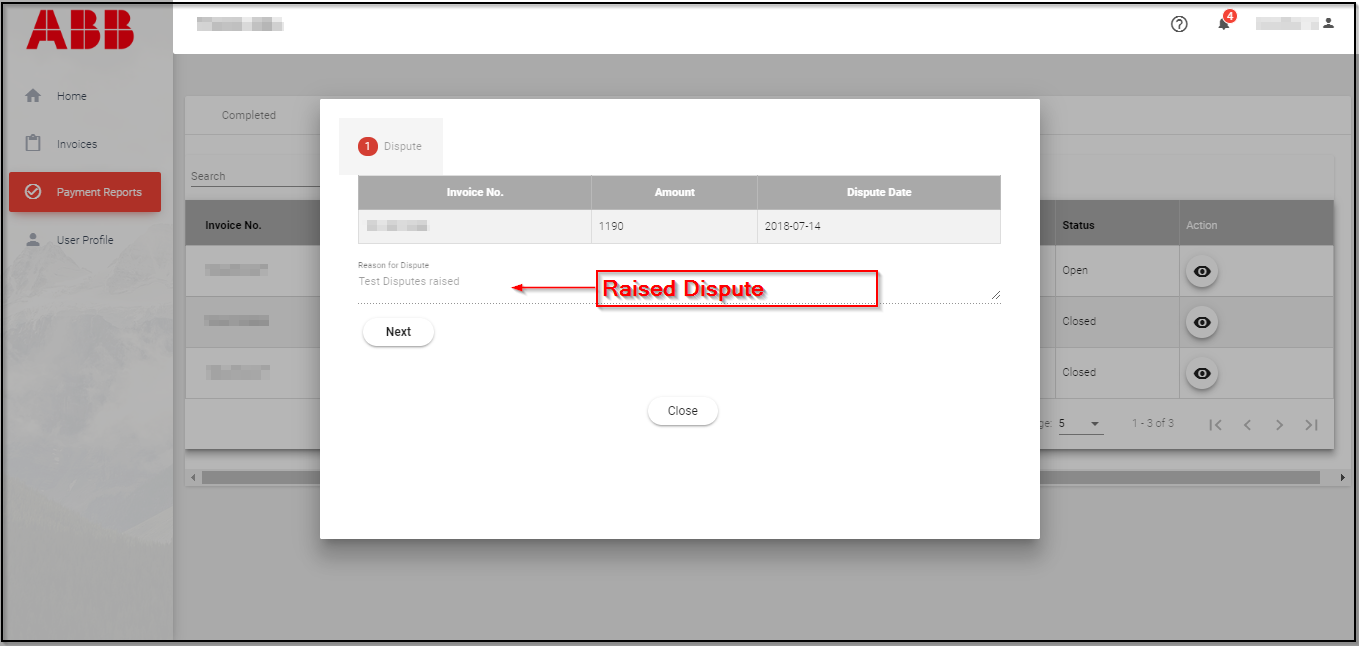Select the Completed tab
This screenshot has height=646, width=1359.
248,115
